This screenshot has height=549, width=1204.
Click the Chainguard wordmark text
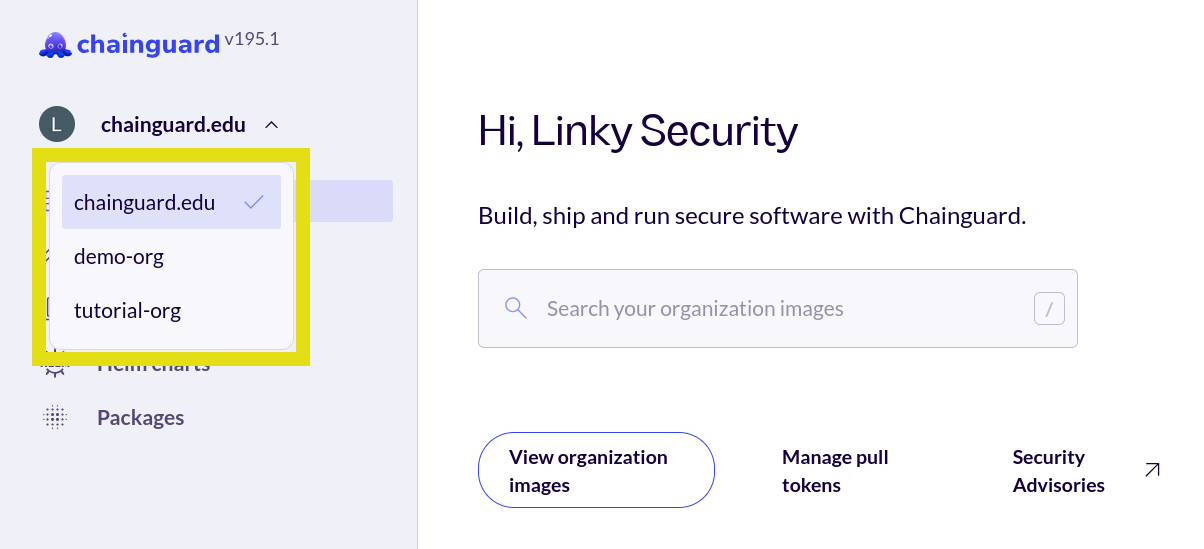[148, 45]
